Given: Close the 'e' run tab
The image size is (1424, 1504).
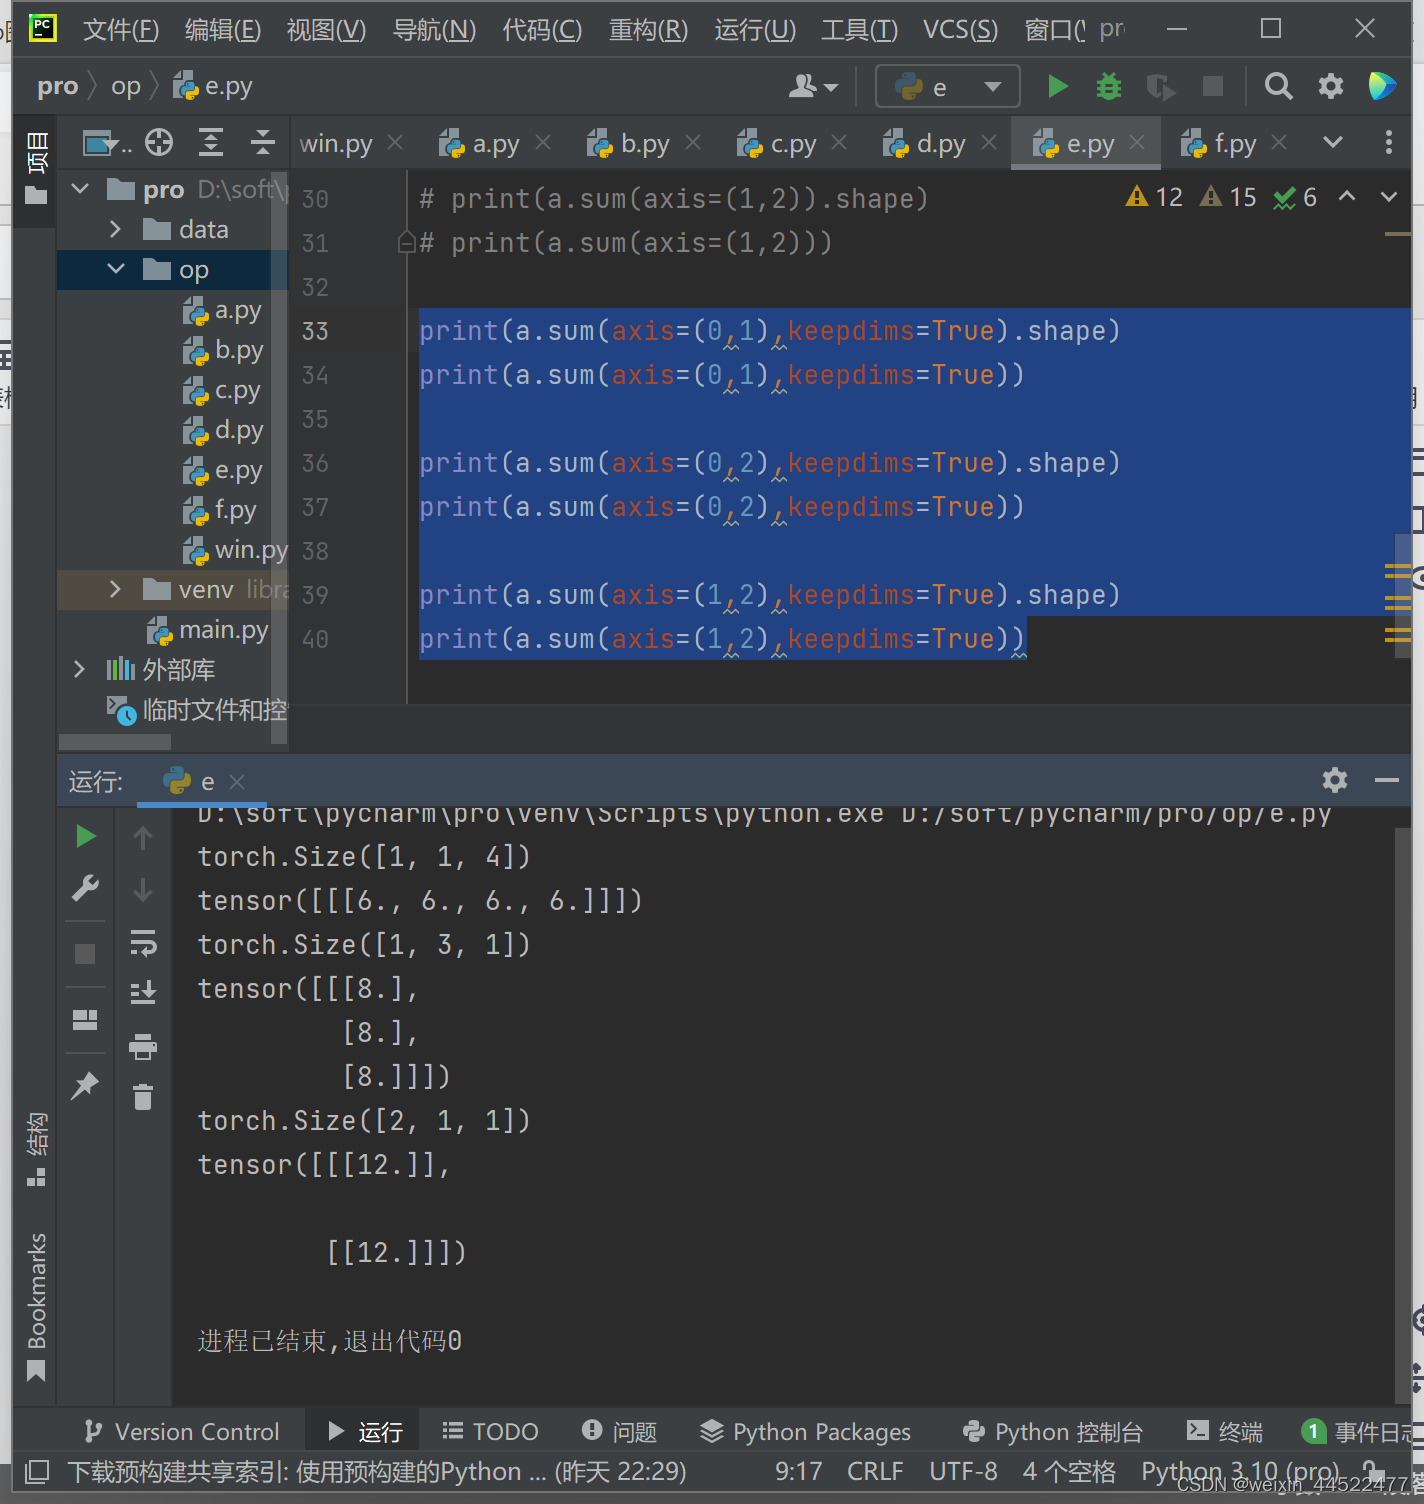Looking at the screenshot, I should tap(237, 782).
